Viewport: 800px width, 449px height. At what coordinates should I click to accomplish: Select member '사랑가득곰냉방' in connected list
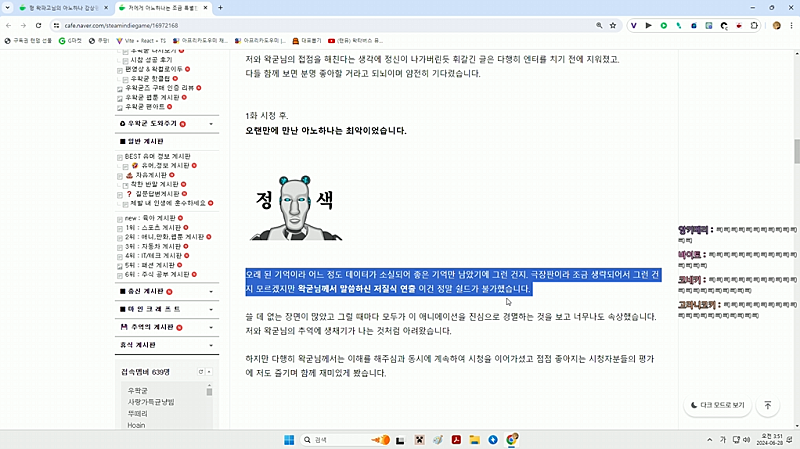(x=151, y=402)
